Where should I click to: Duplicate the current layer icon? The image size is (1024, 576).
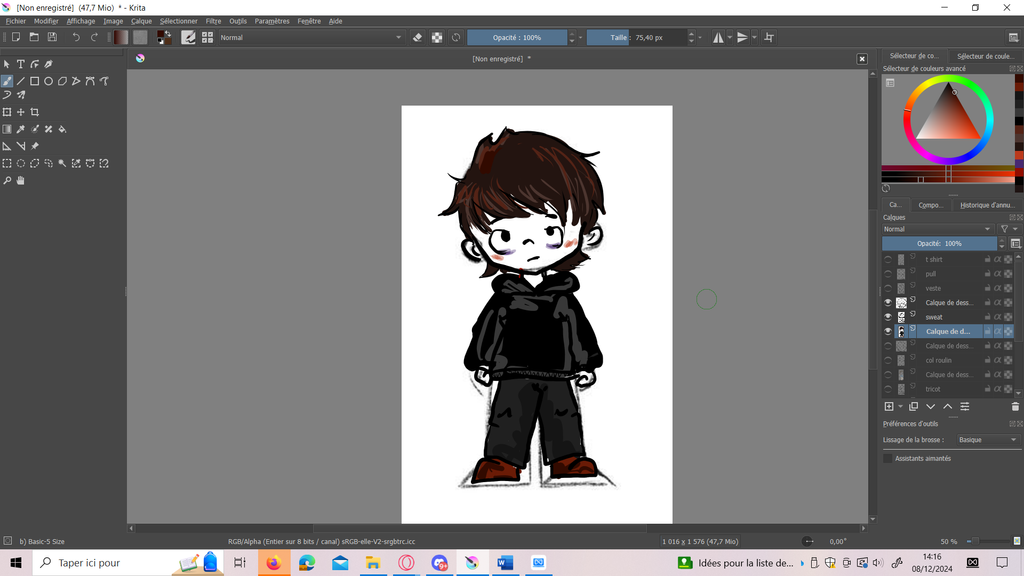tap(913, 407)
